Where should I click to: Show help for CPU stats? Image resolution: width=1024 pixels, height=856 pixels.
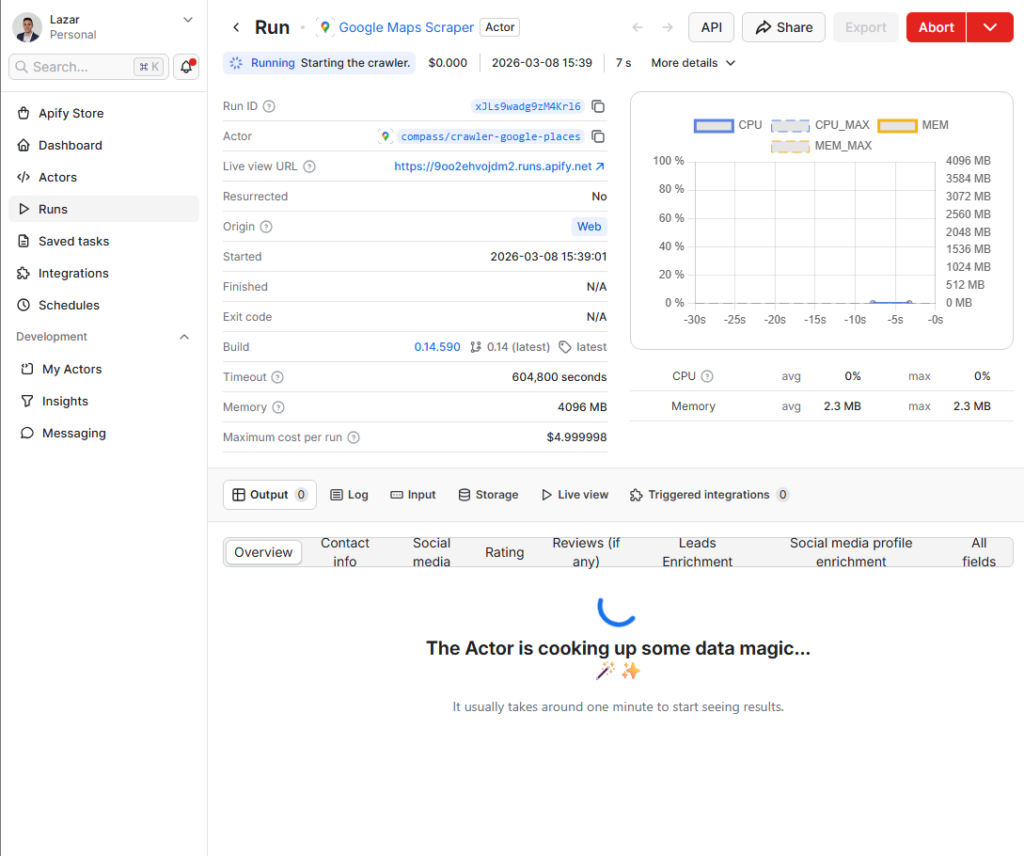pyautogui.click(x=707, y=376)
